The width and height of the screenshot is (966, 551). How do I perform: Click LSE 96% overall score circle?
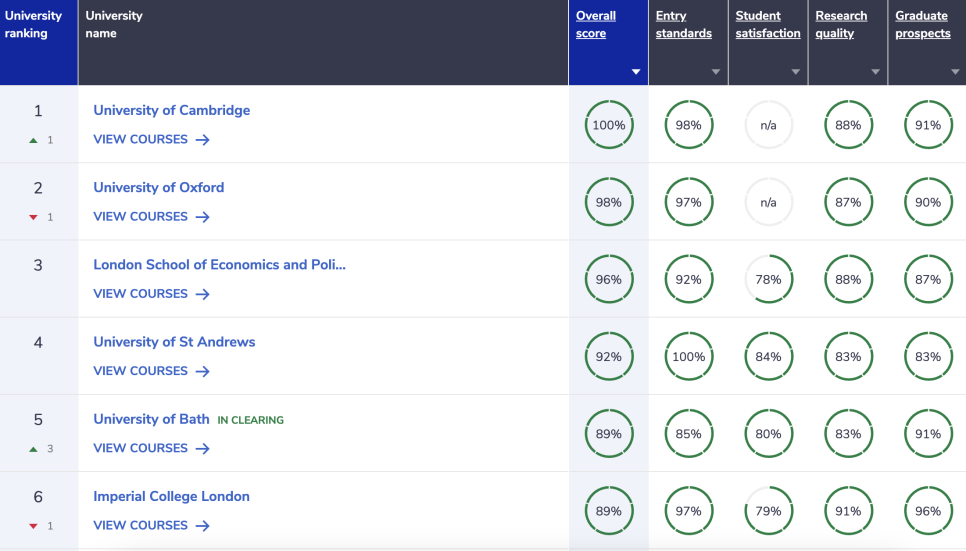tap(609, 279)
